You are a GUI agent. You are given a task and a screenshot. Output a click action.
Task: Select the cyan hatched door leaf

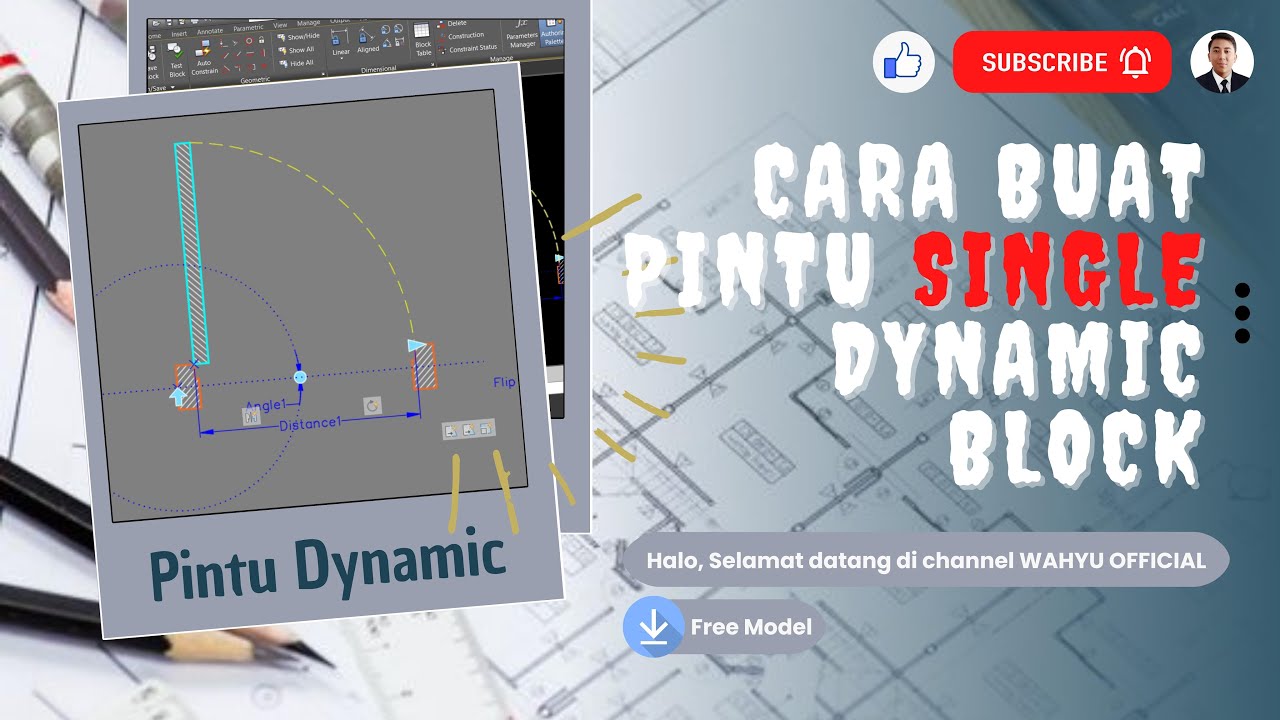(x=192, y=252)
